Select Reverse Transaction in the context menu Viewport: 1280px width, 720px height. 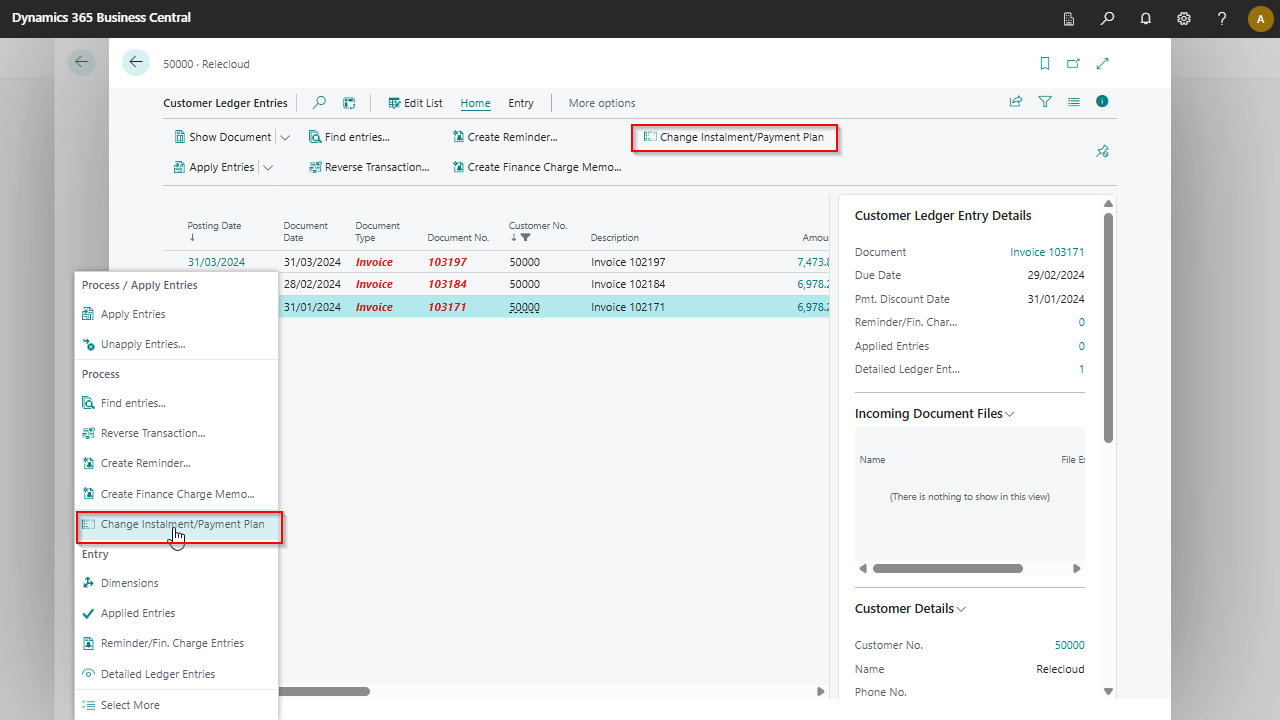(x=176, y=433)
